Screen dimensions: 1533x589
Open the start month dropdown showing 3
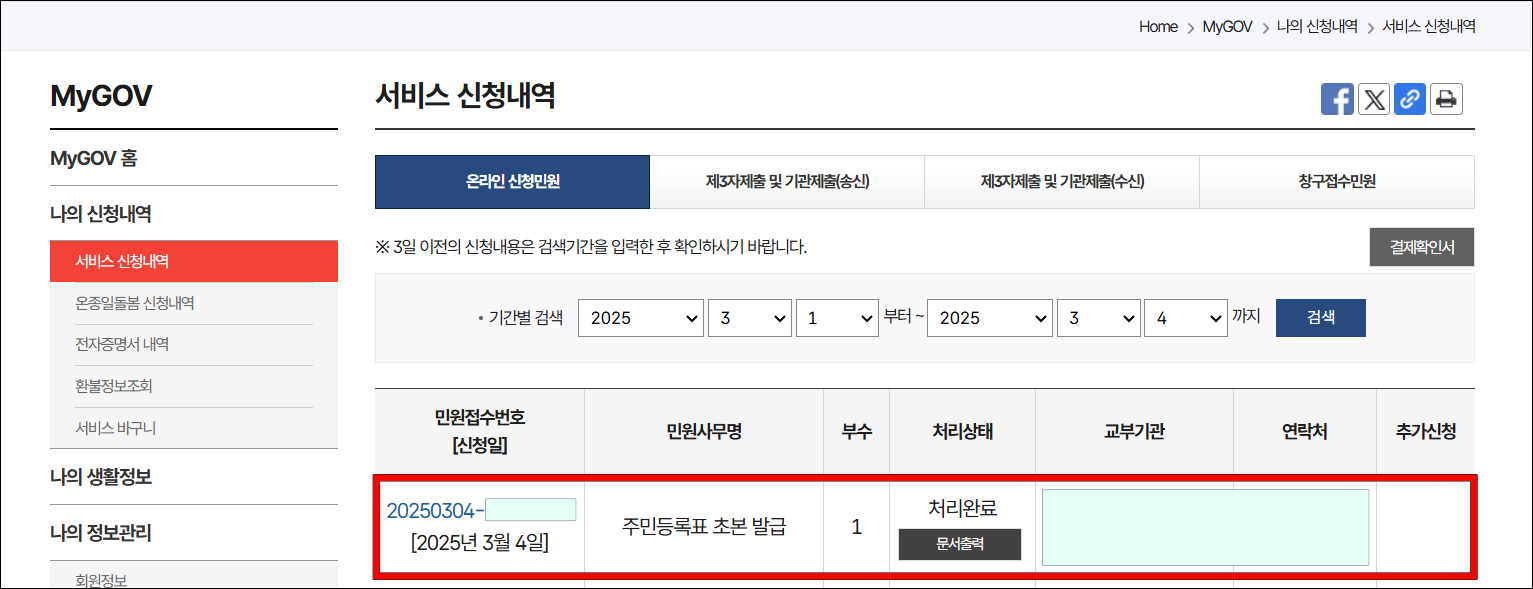click(750, 317)
